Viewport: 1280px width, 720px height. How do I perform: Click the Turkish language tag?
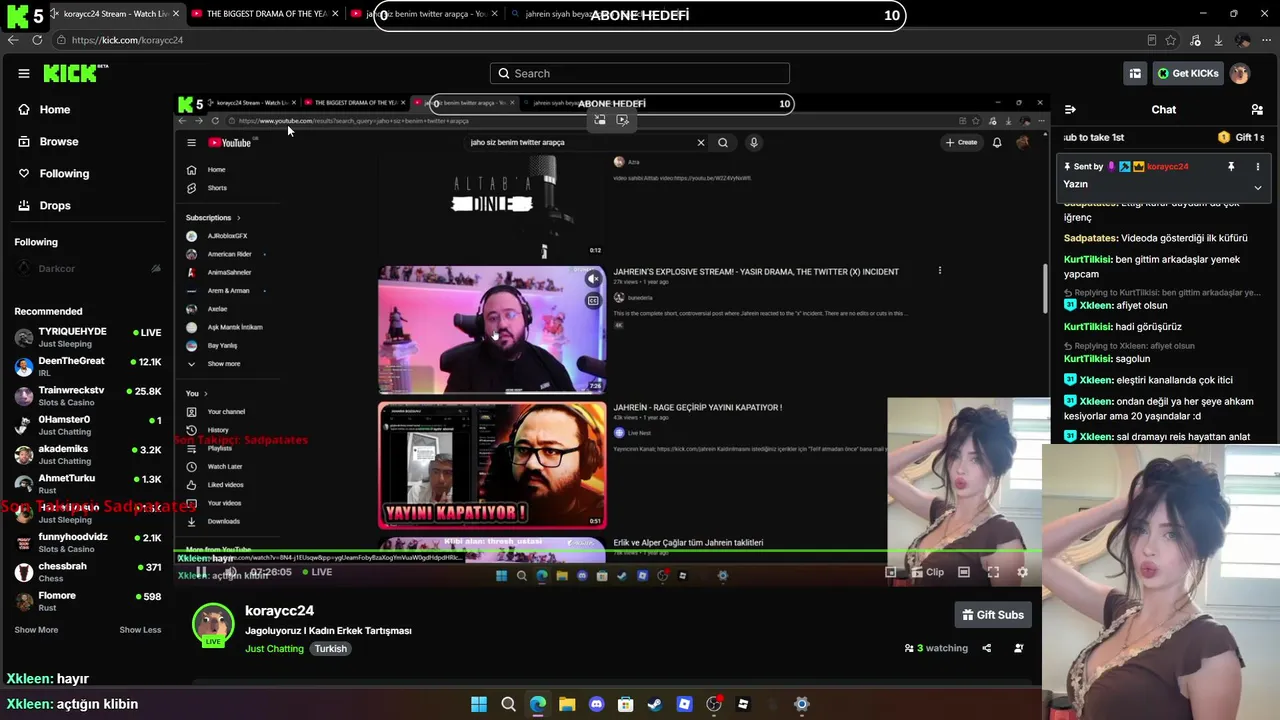(330, 649)
